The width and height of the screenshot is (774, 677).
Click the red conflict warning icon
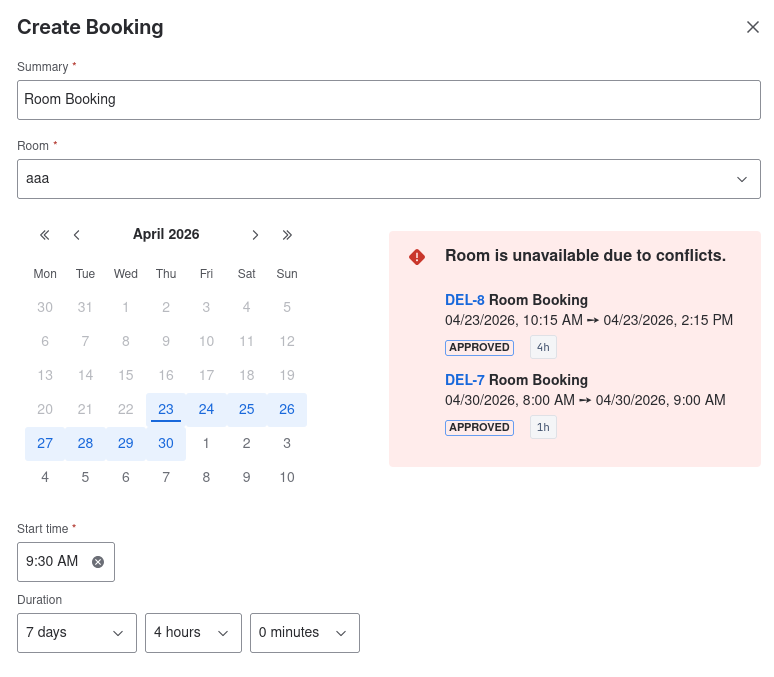(417, 257)
